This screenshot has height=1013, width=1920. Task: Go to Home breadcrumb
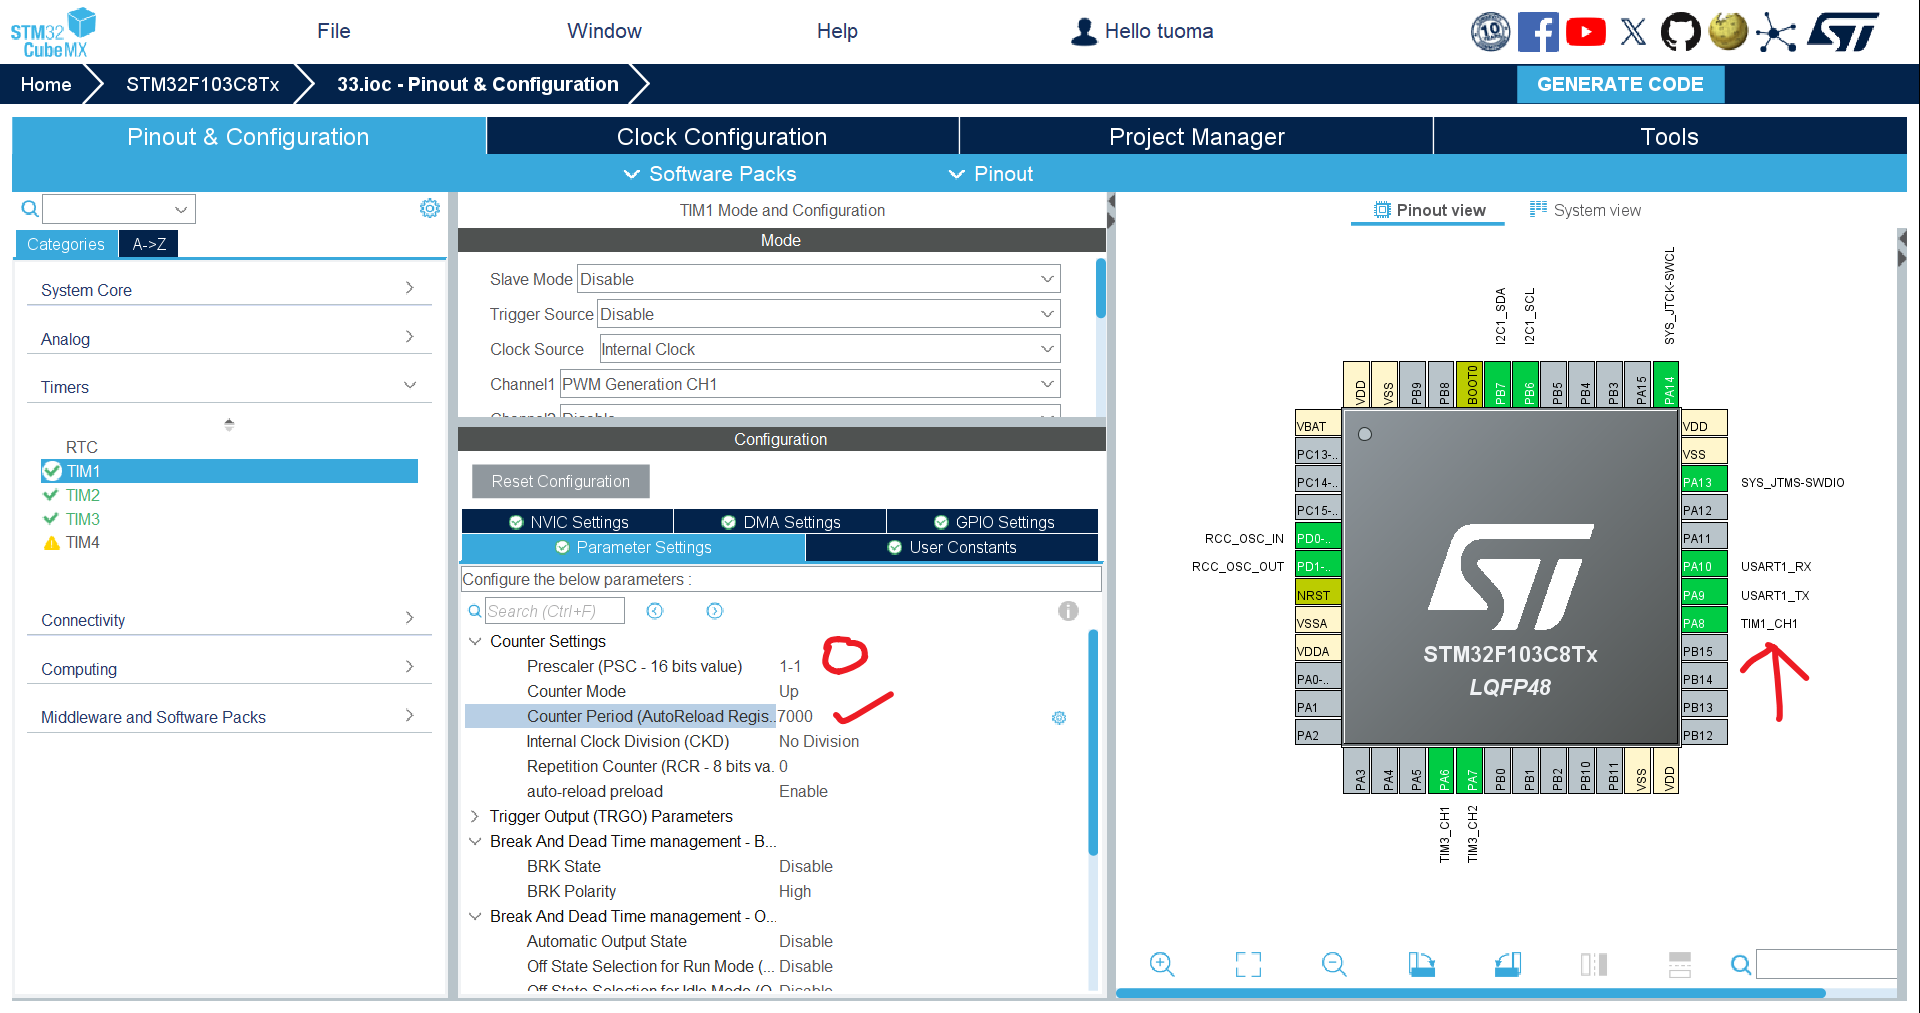point(46,84)
